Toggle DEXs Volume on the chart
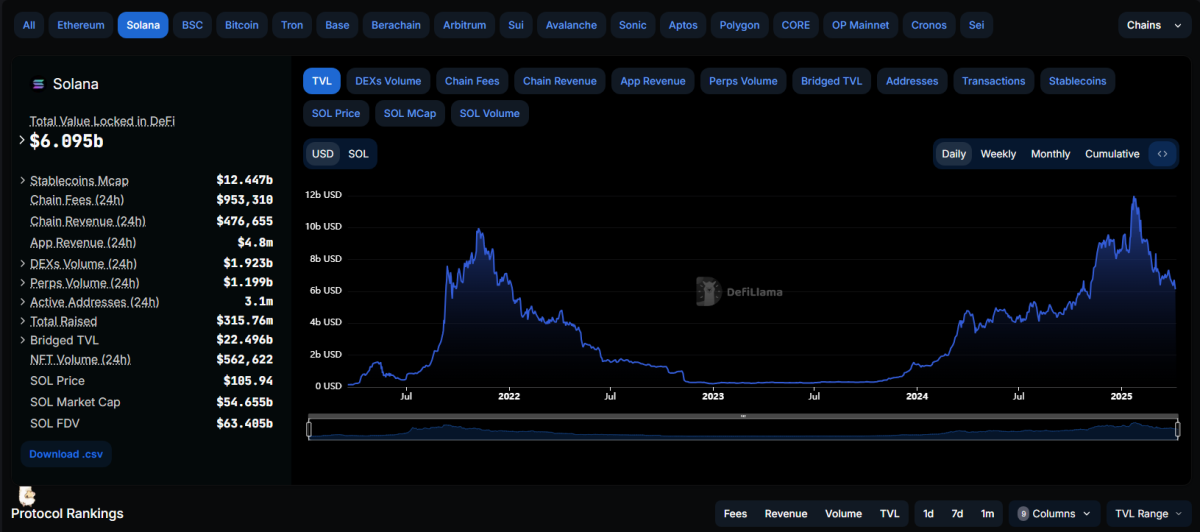The image size is (1200, 532). click(388, 81)
